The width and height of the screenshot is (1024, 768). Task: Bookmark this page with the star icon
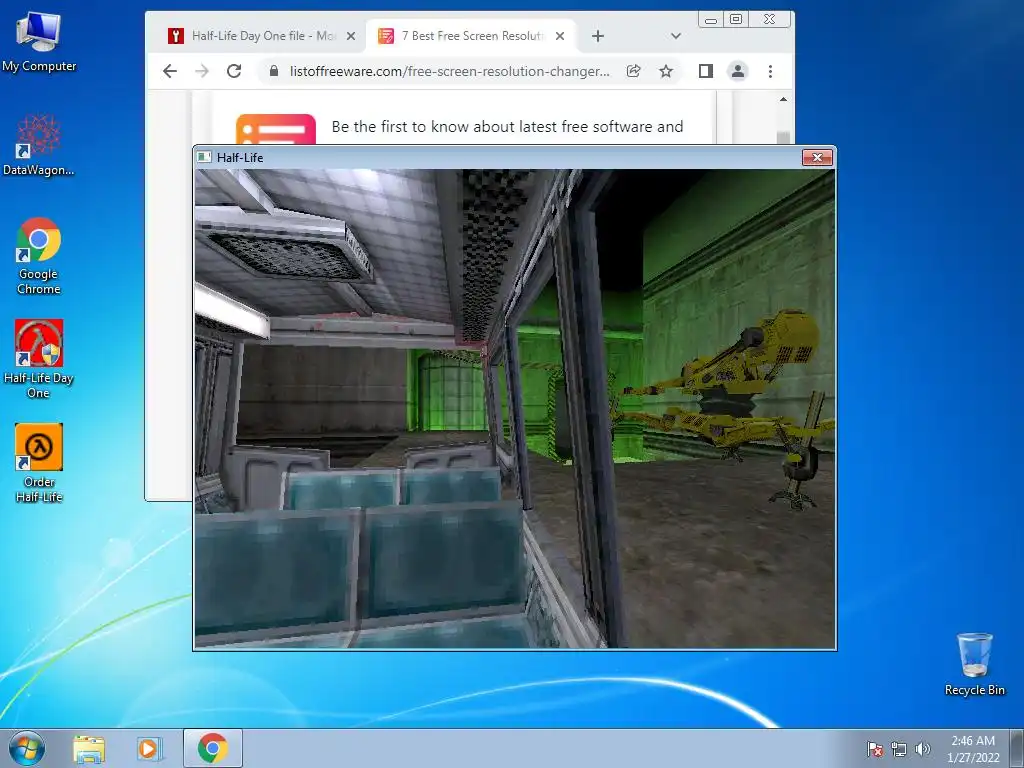point(665,71)
